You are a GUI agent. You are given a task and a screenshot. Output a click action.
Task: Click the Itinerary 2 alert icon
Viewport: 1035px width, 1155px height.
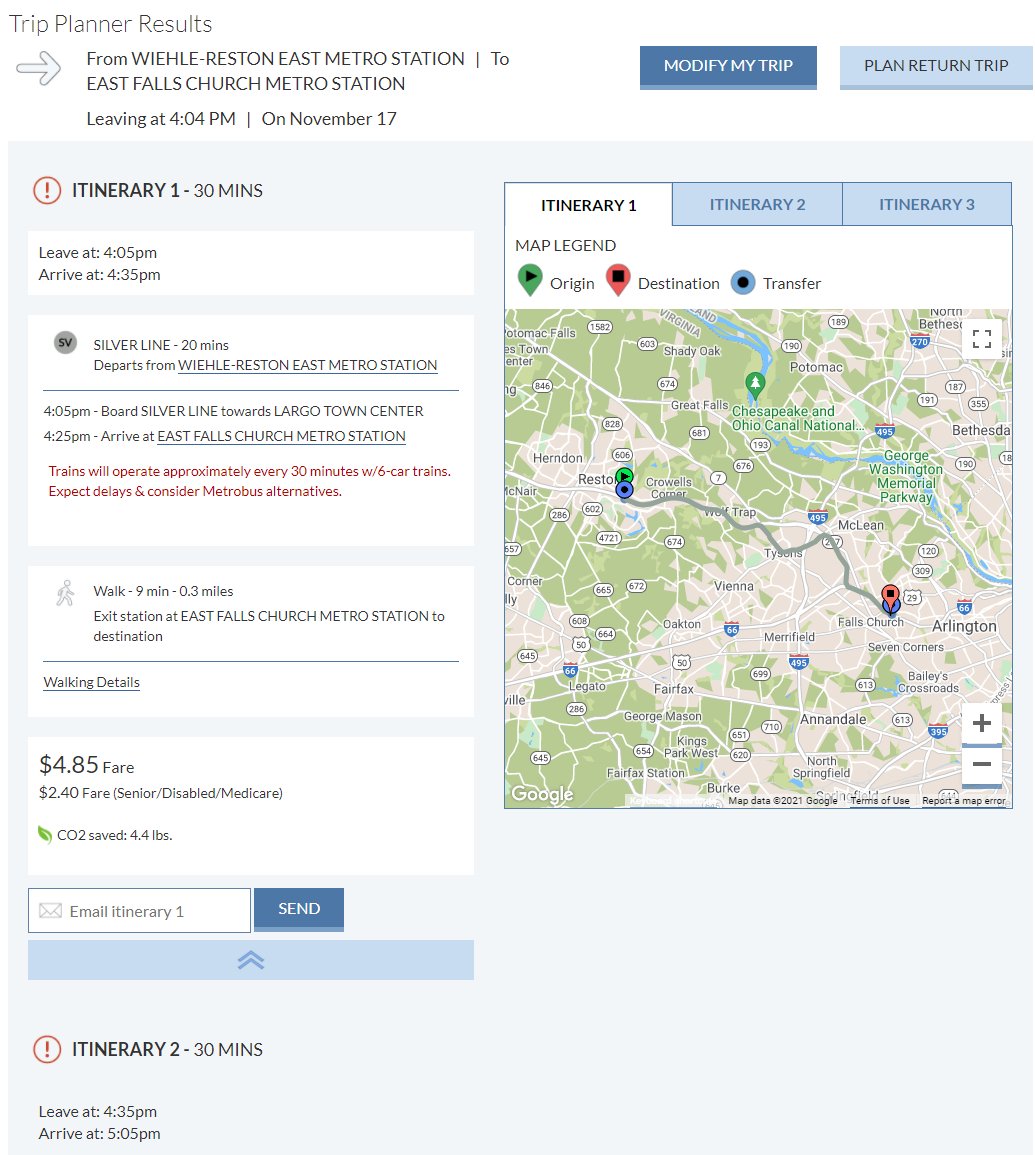tap(47, 1050)
